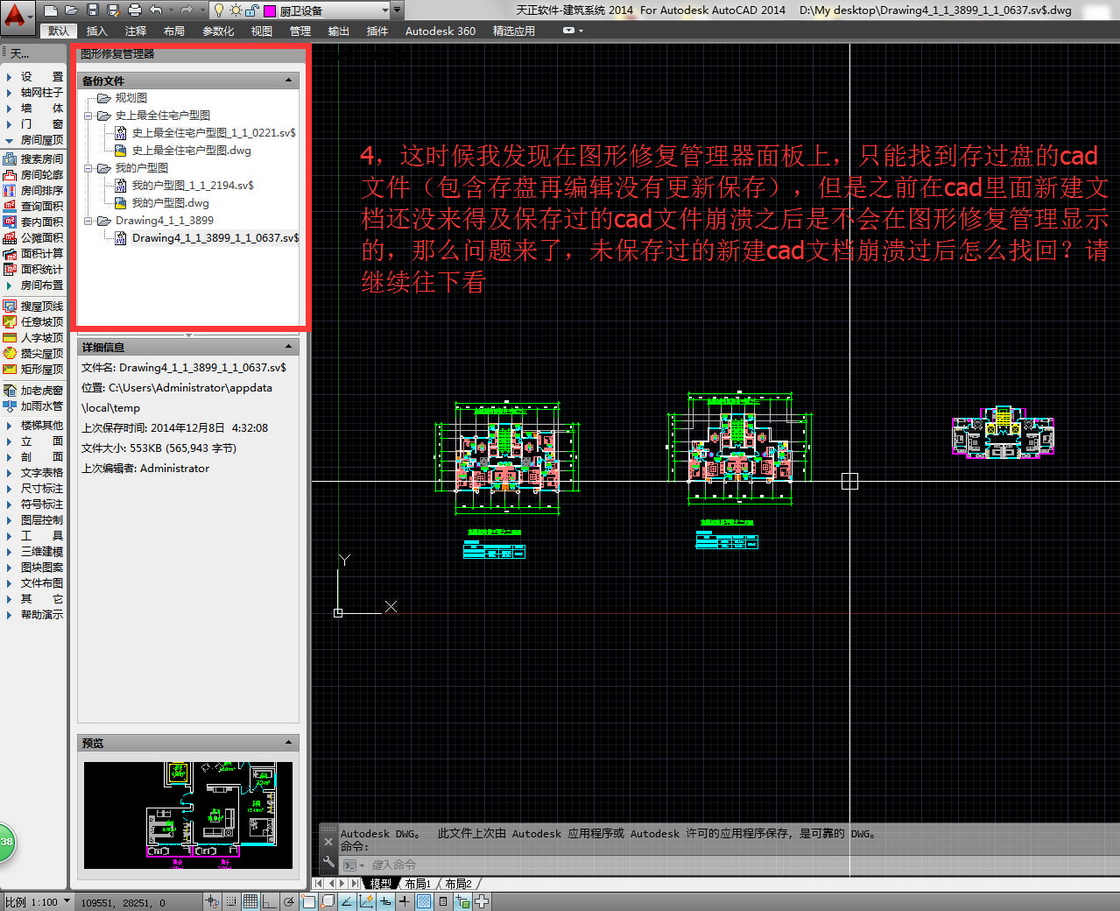Collapse the 我的户型图 folder node
This screenshot has height=911, width=1120.
(89, 168)
